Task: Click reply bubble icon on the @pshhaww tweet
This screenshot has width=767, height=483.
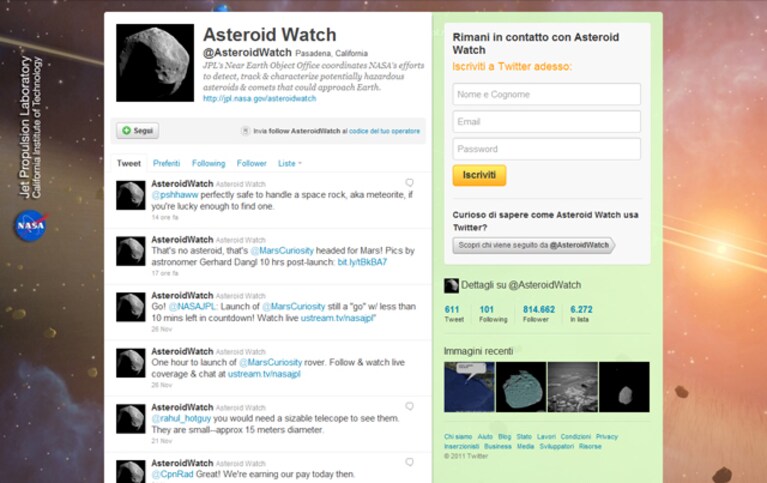Action: pos(409,183)
